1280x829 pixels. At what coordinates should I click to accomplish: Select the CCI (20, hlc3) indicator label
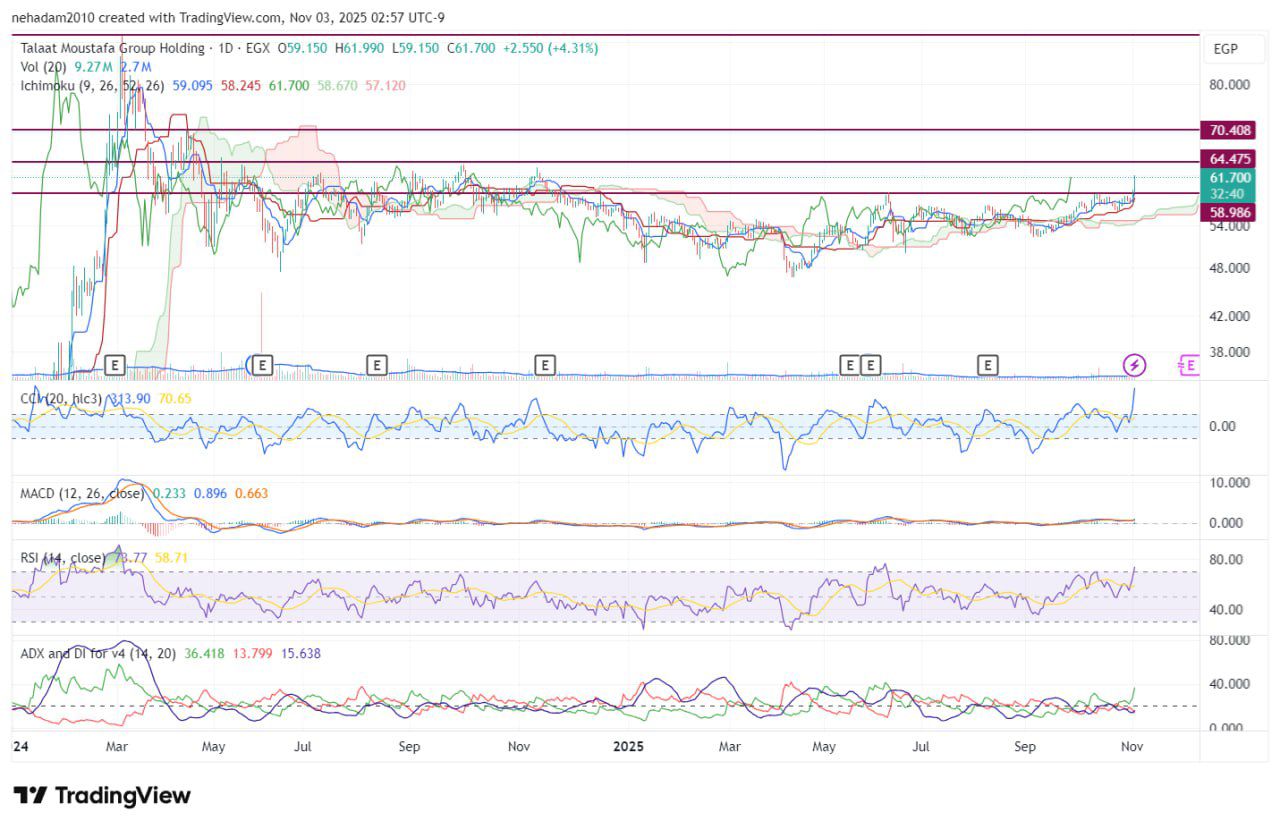(x=61, y=399)
